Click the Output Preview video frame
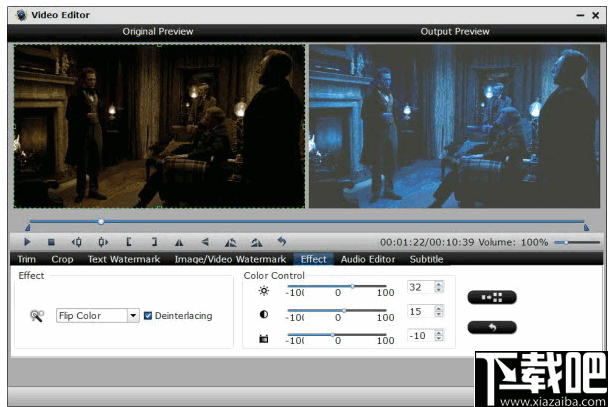610x407 pixels. (454, 126)
